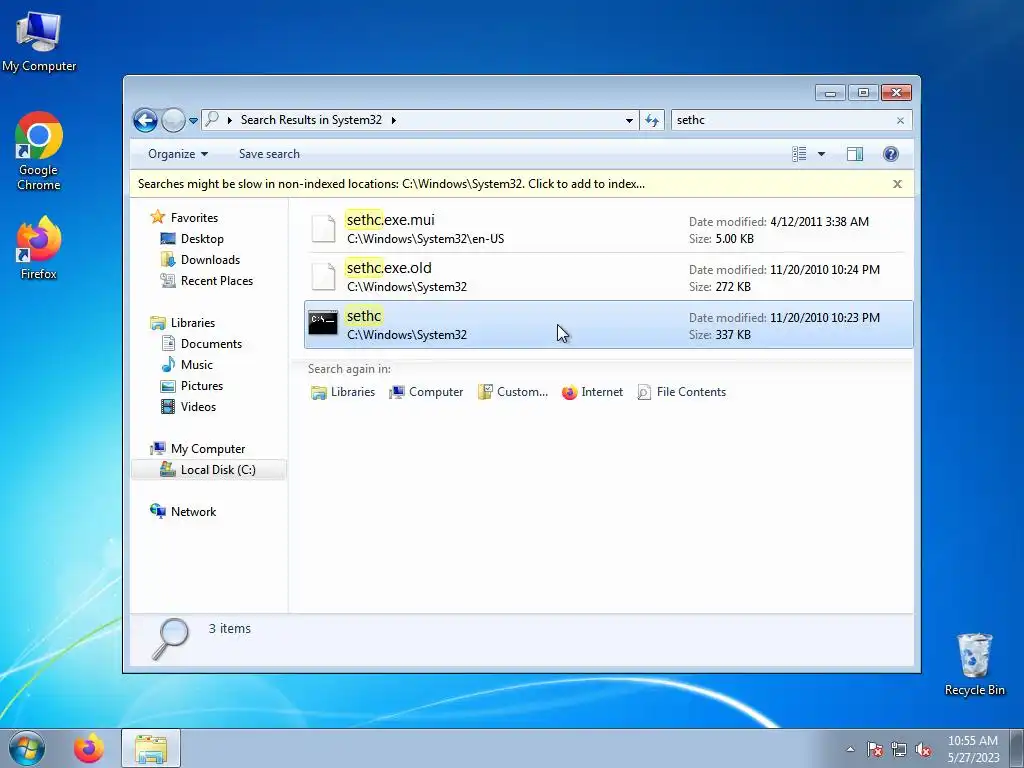Launch Google Chrome from desktop

click(39, 151)
